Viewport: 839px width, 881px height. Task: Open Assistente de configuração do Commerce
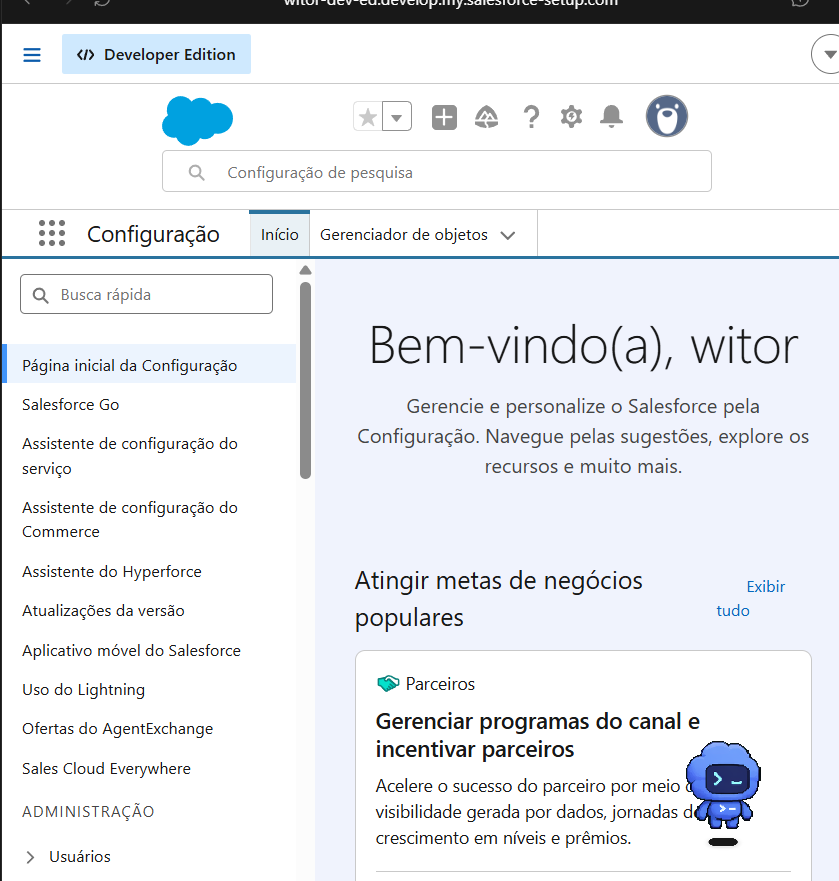(130, 520)
